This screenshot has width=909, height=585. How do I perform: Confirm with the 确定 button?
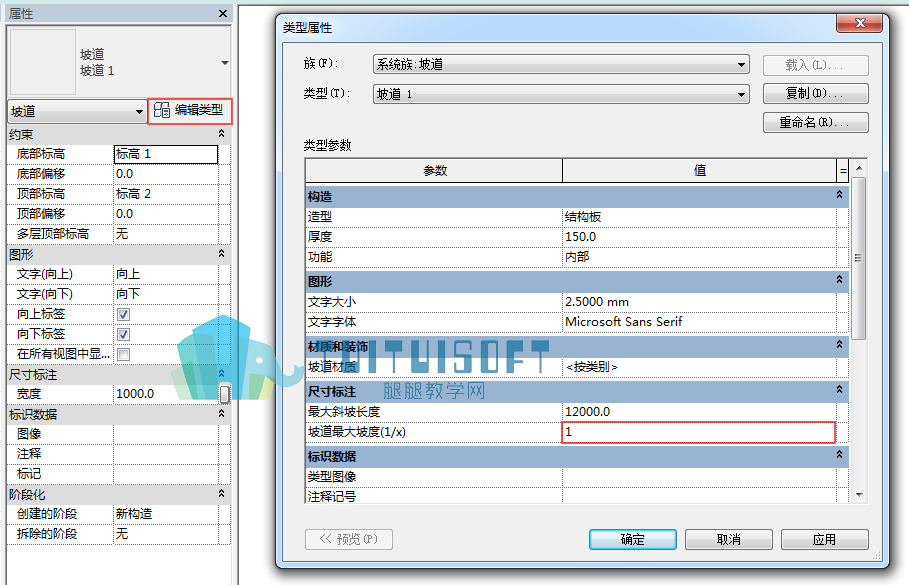click(632, 539)
